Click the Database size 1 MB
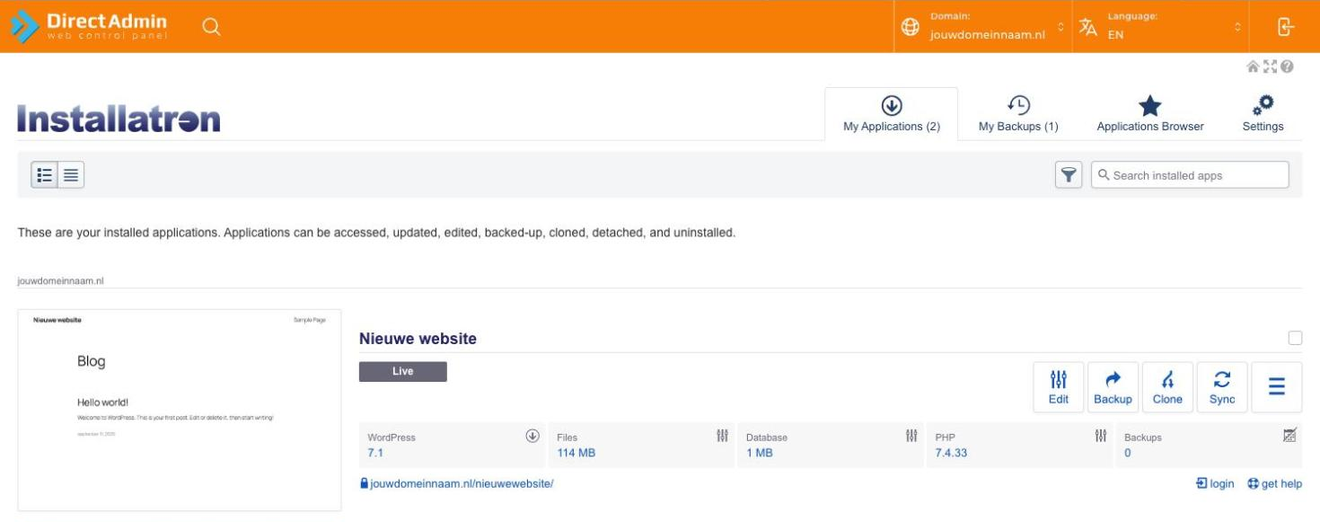The height and width of the screenshot is (522, 1320). tap(759, 453)
